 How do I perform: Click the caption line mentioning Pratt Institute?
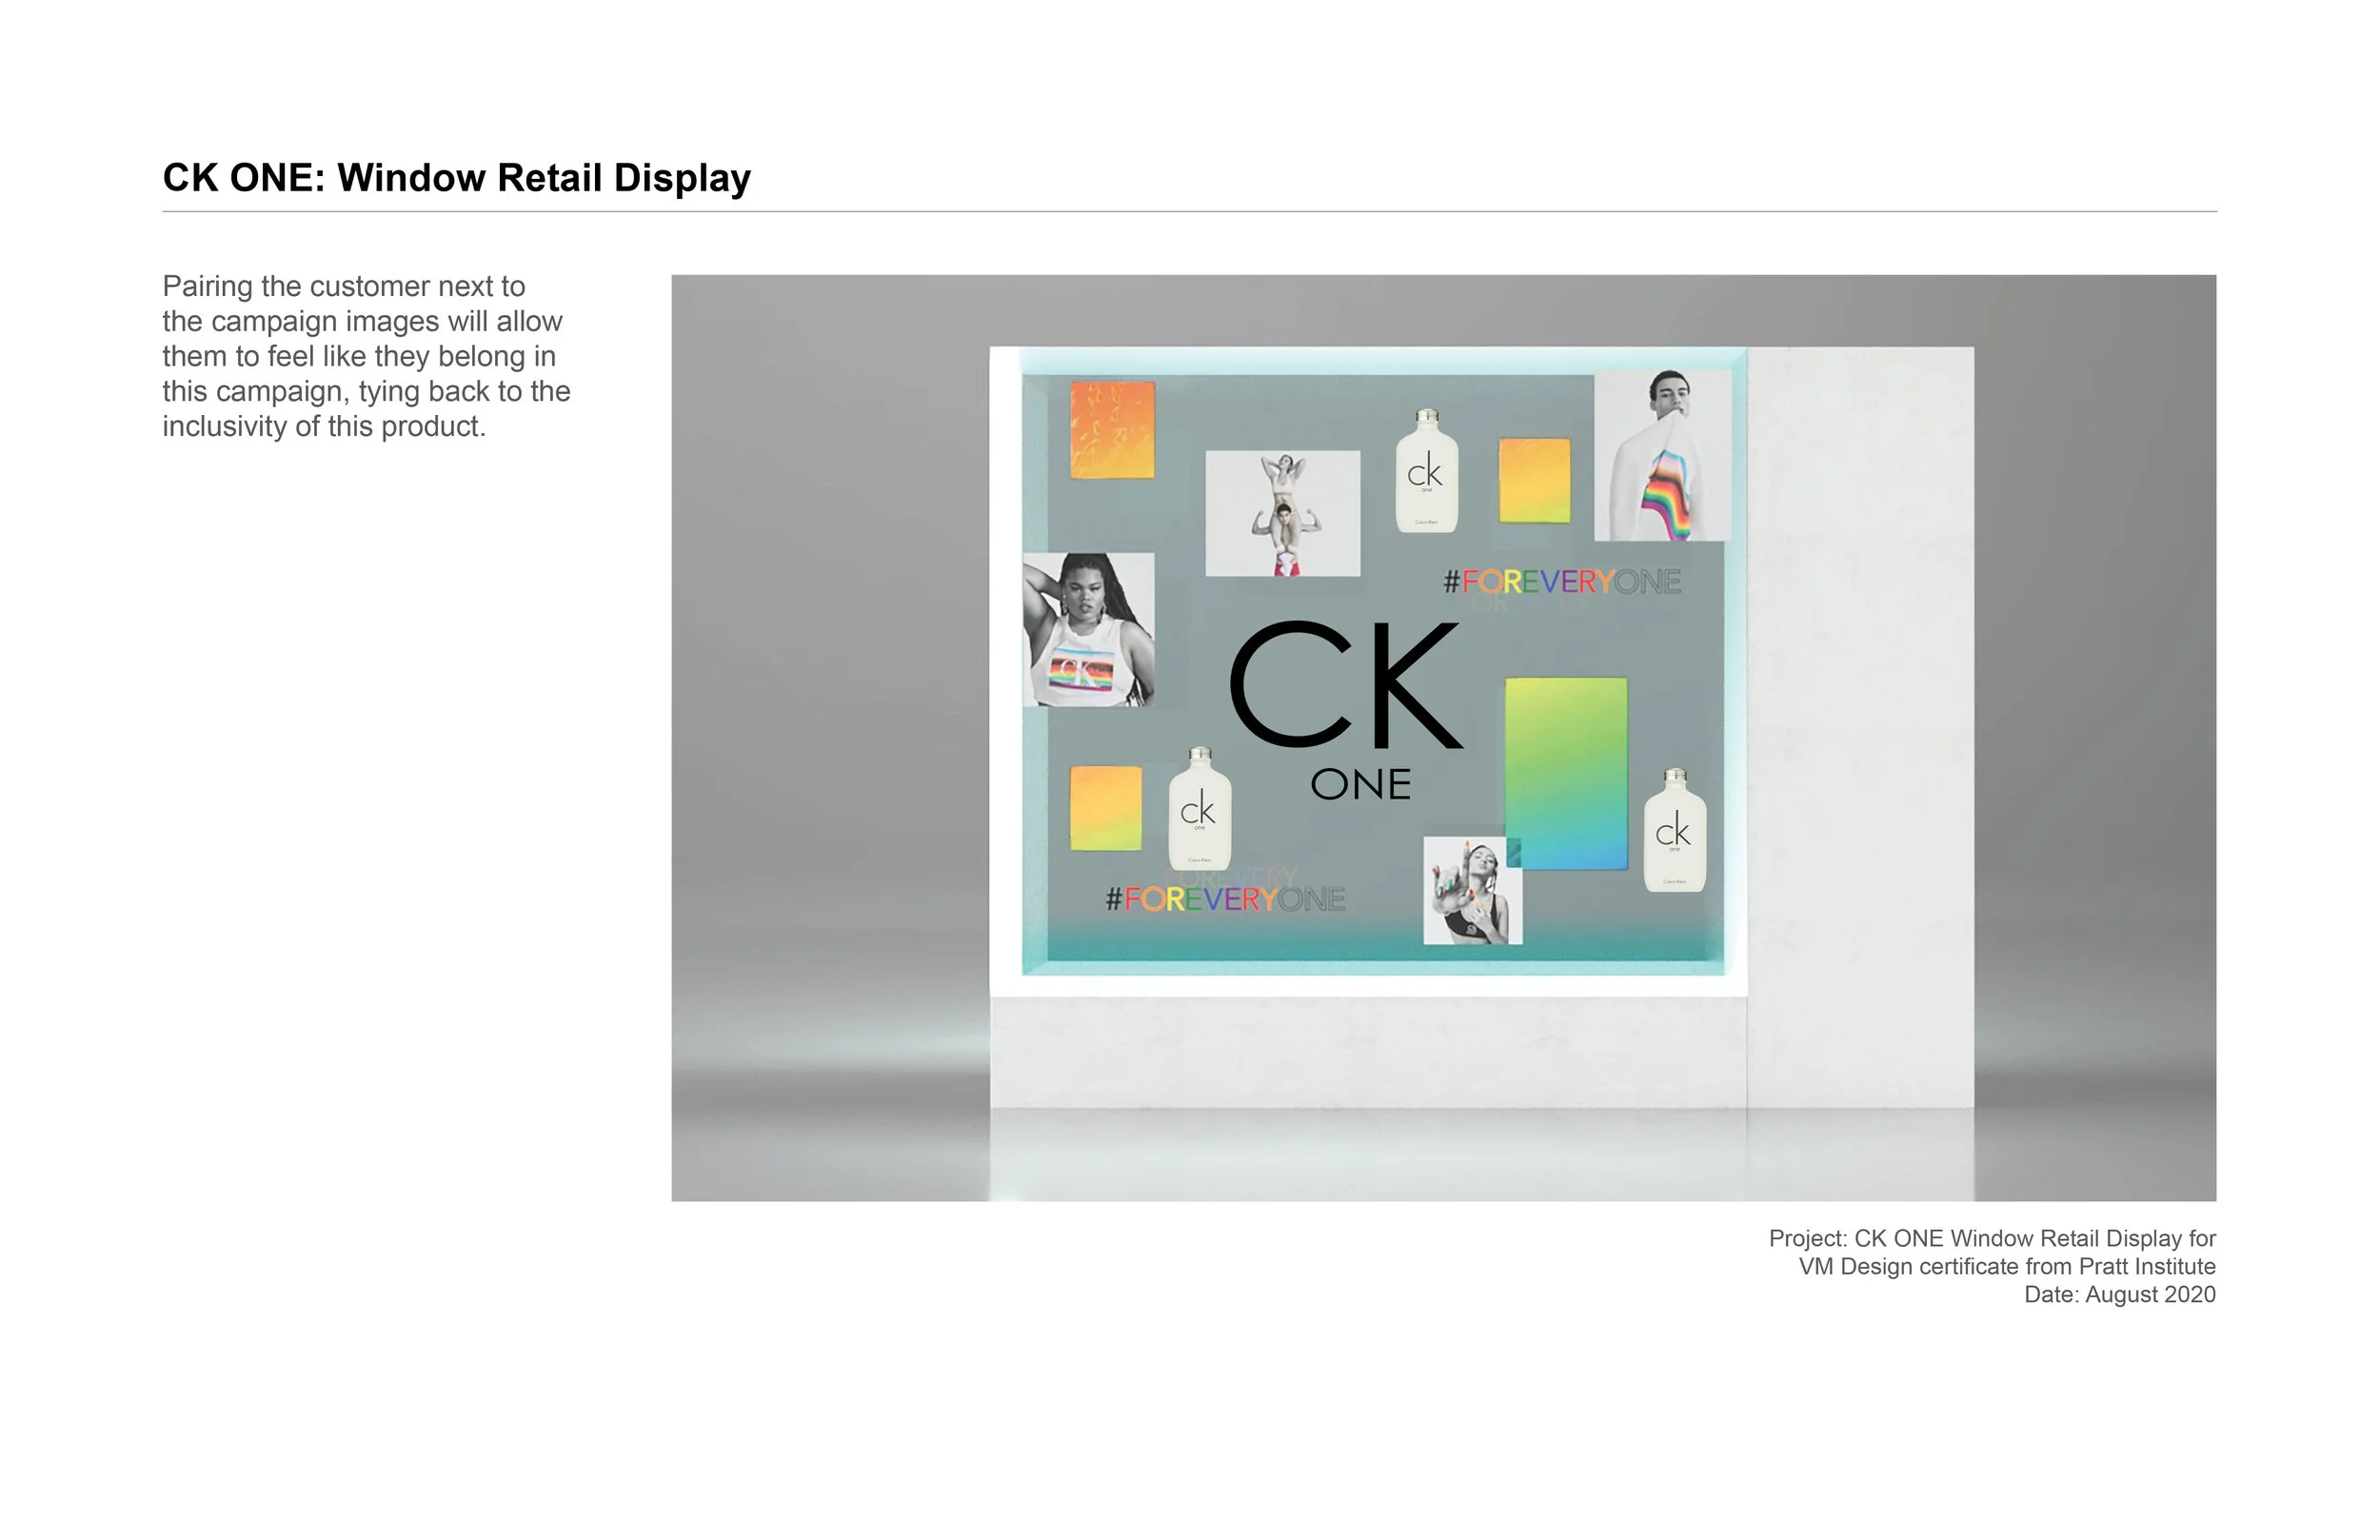pyautogui.click(x=2006, y=1266)
